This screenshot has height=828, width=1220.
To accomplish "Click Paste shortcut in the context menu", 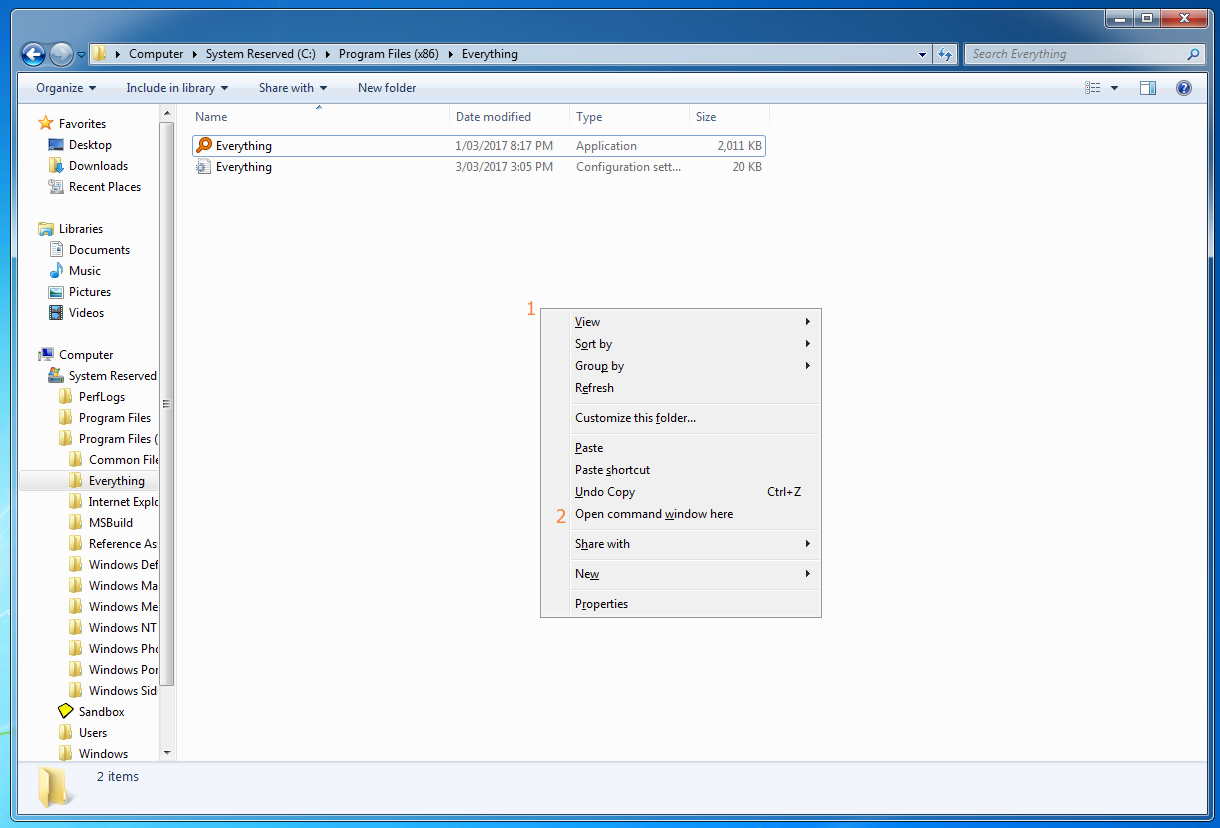I will click(680, 470).
